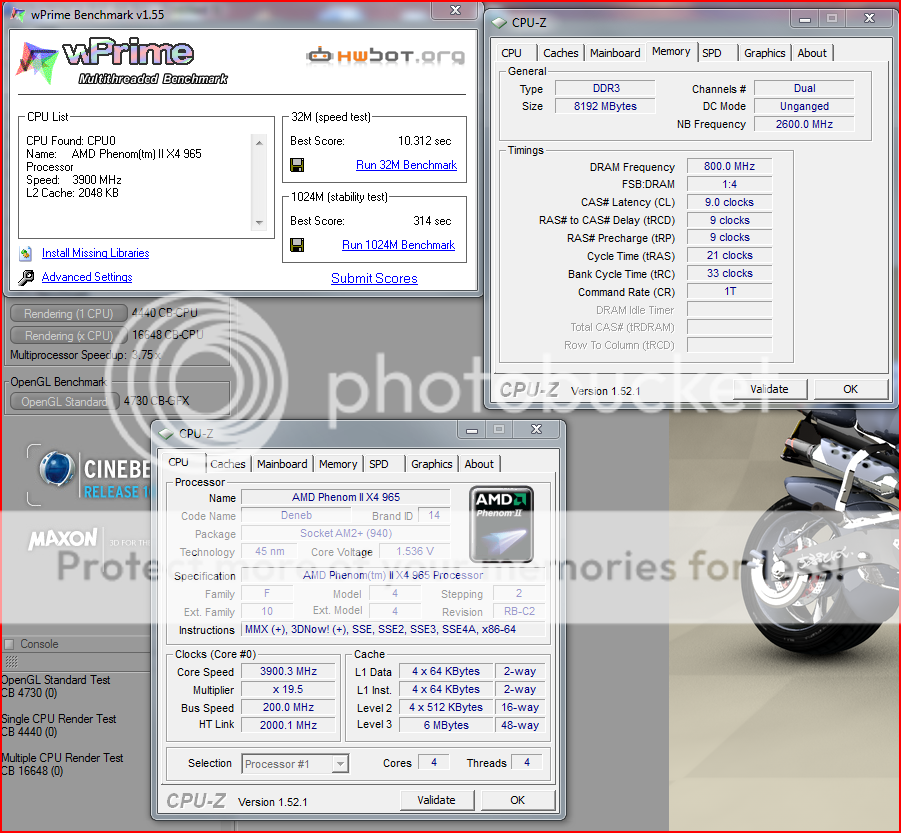Click the Cinebench globe logo
The image size is (901, 833).
coord(56,468)
